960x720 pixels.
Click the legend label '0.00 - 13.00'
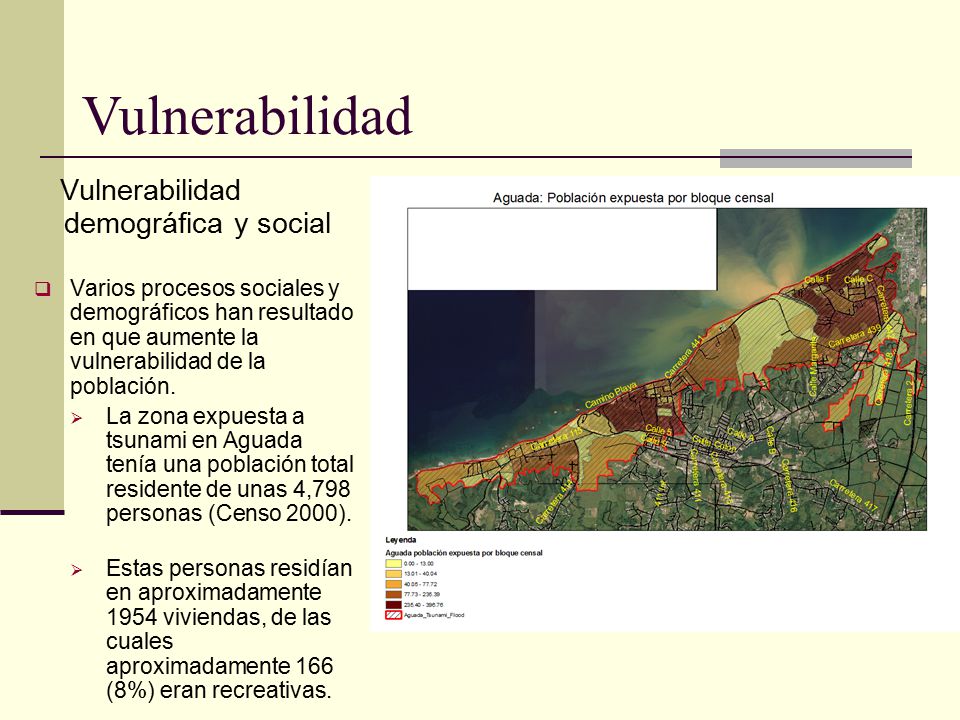[x=419, y=563]
